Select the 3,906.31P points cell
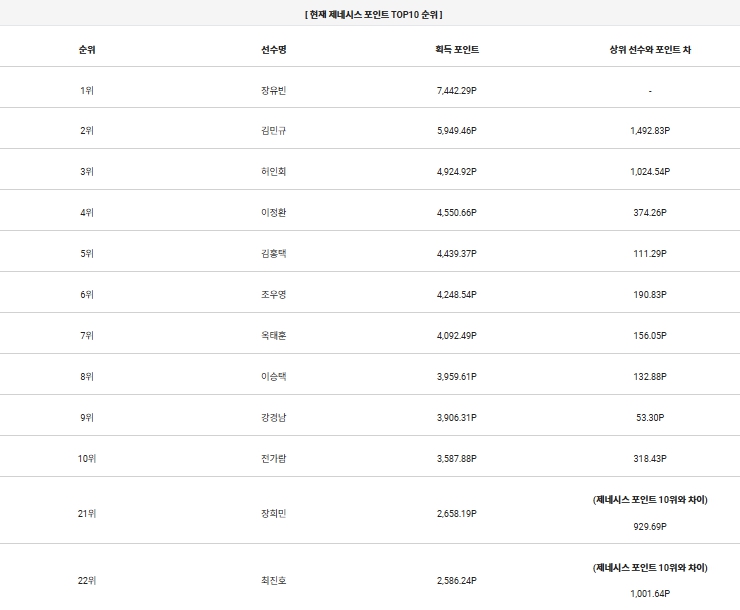Image resolution: width=740 pixels, height=610 pixels. pos(457,417)
